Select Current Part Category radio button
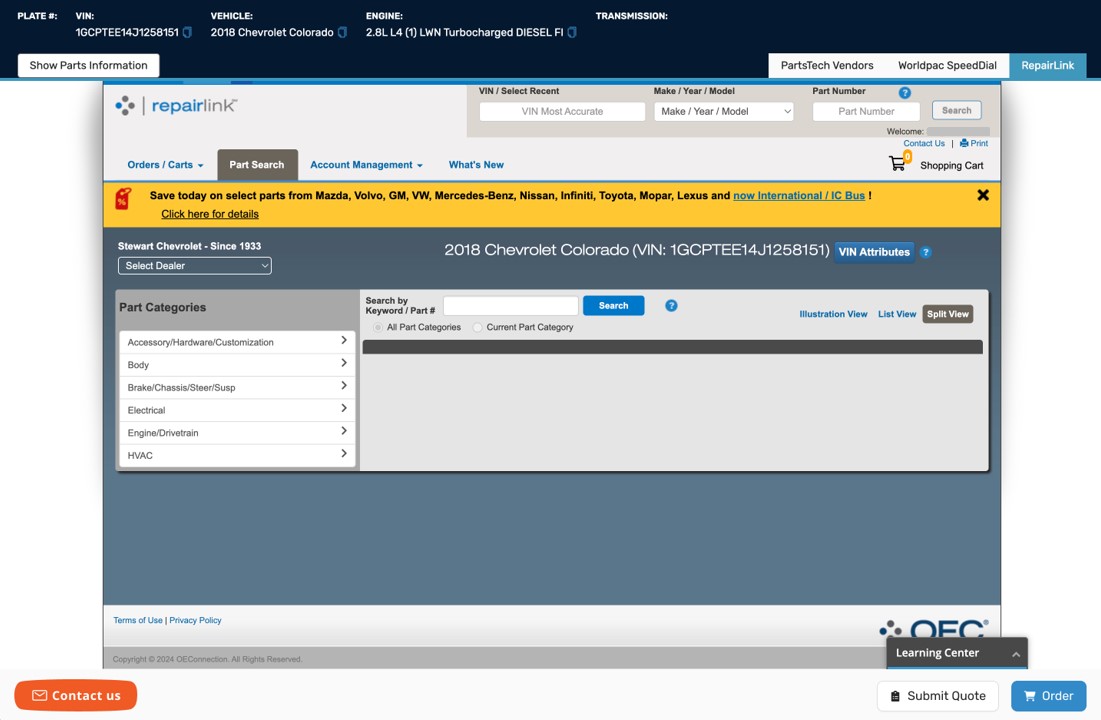The image size is (1101, 720). pyautogui.click(x=477, y=327)
